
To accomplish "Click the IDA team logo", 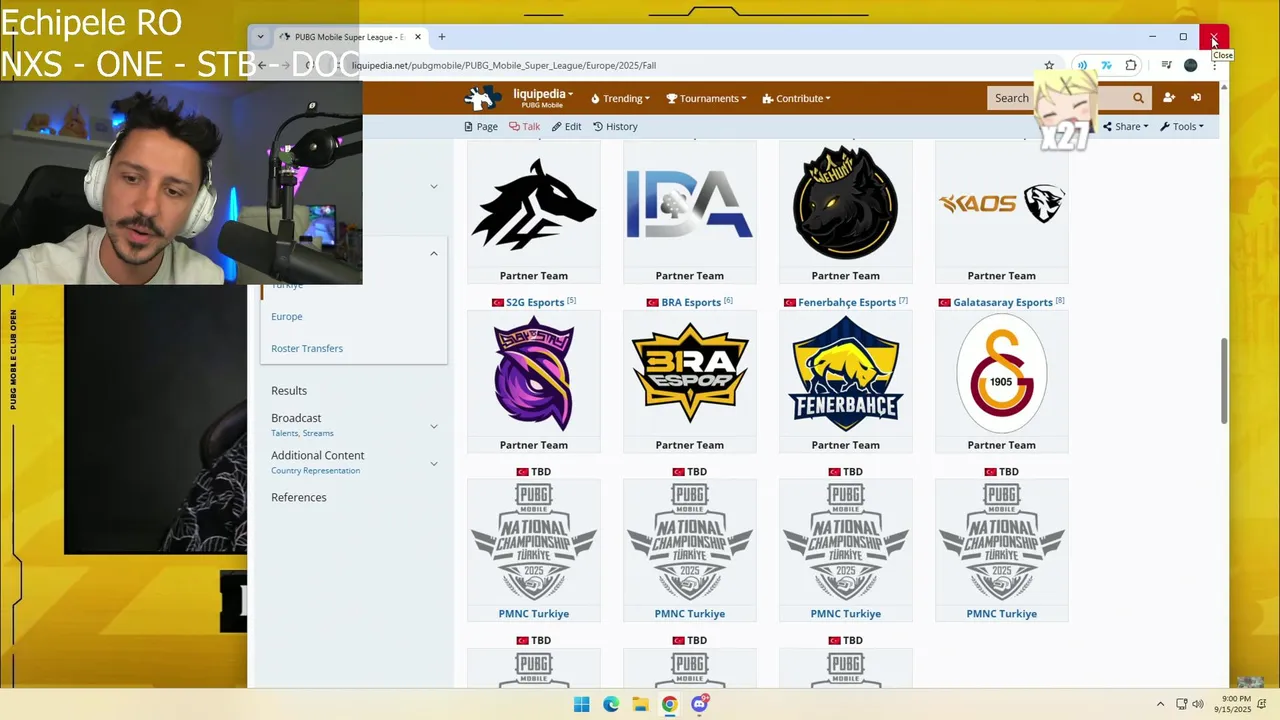I will (x=690, y=204).
